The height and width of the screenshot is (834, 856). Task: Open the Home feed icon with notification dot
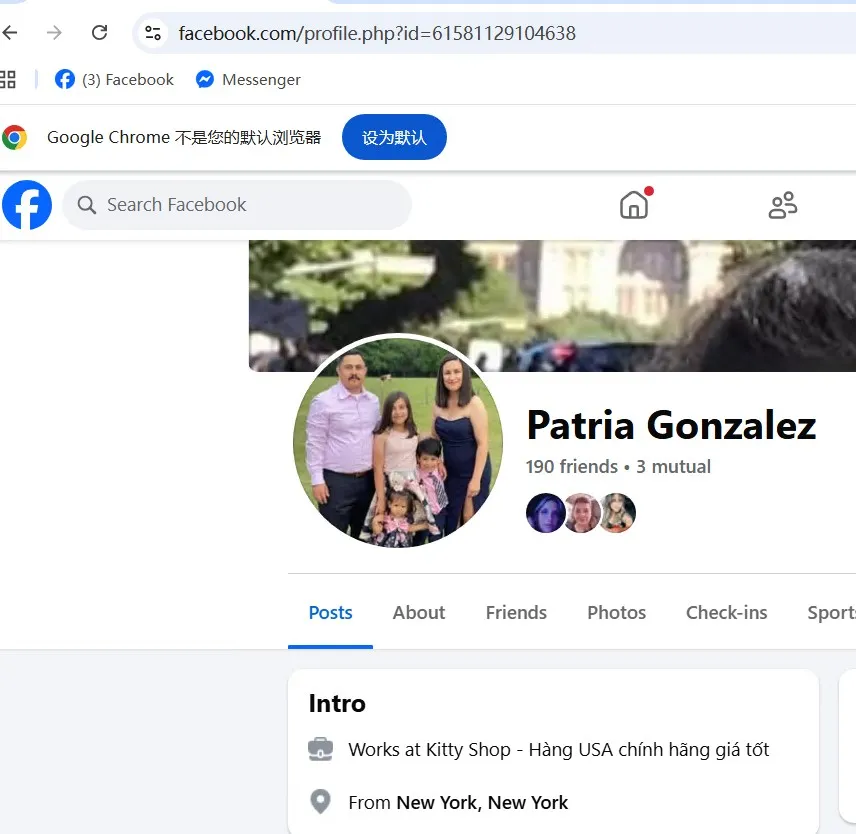(x=634, y=204)
